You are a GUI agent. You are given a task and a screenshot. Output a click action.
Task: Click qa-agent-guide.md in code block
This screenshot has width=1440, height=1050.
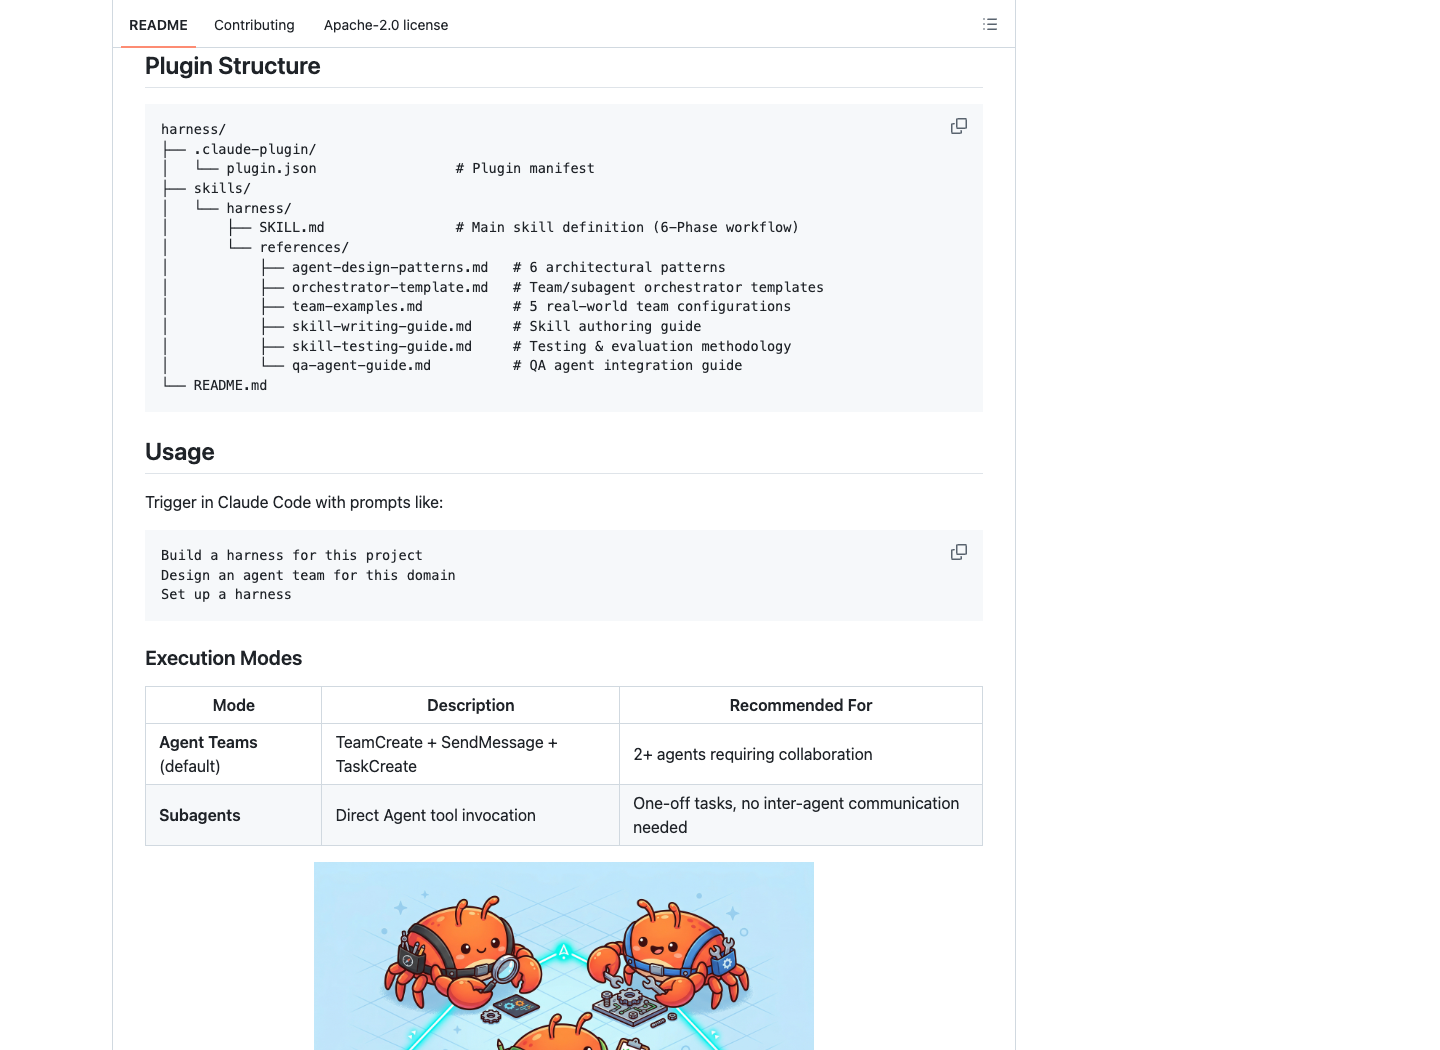pos(361,365)
